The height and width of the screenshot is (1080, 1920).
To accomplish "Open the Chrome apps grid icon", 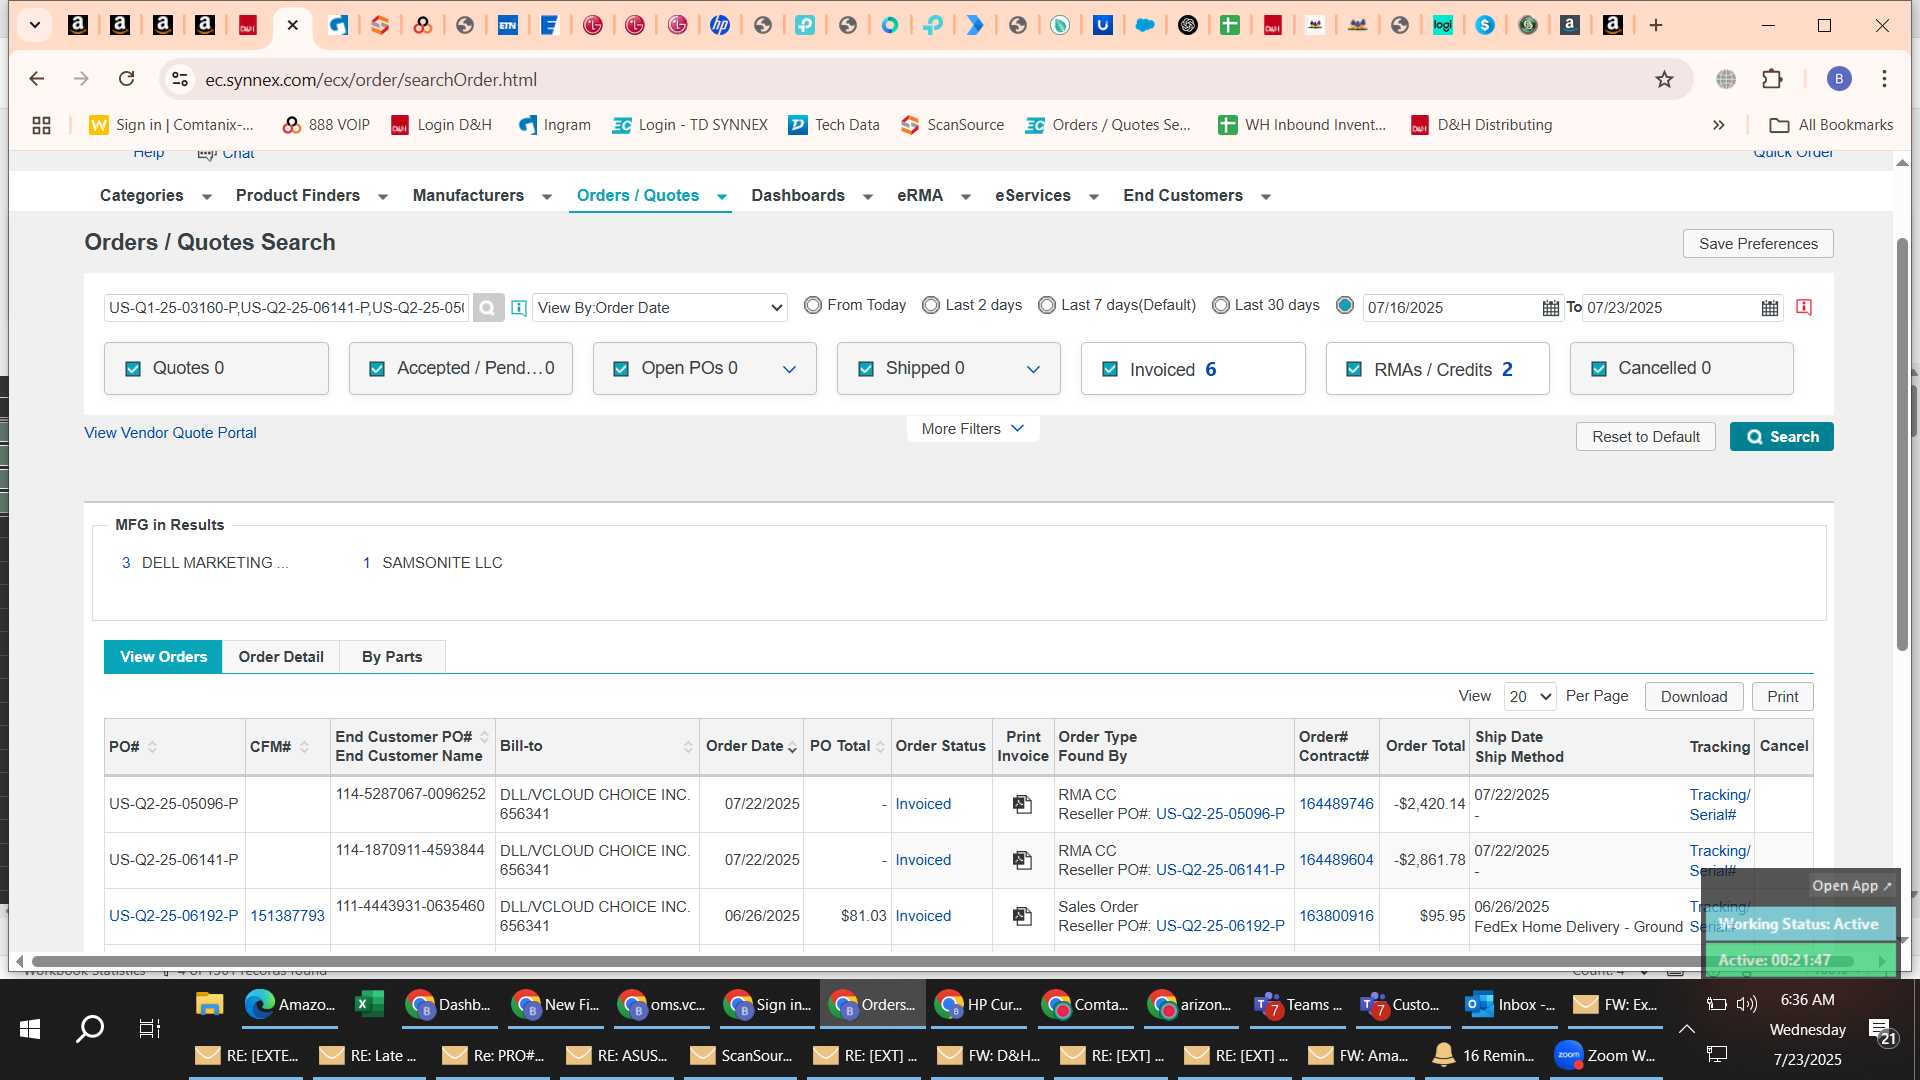I will (41, 125).
